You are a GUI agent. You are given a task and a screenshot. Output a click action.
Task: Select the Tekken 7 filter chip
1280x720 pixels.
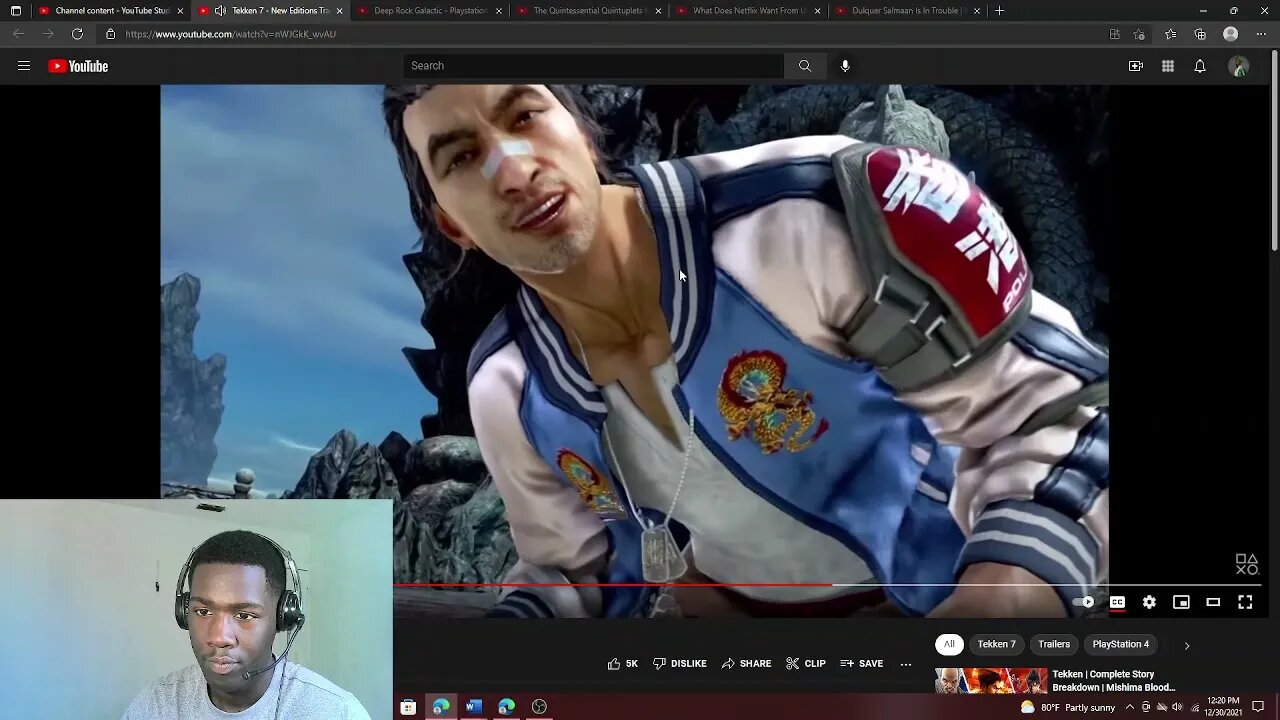click(x=996, y=644)
